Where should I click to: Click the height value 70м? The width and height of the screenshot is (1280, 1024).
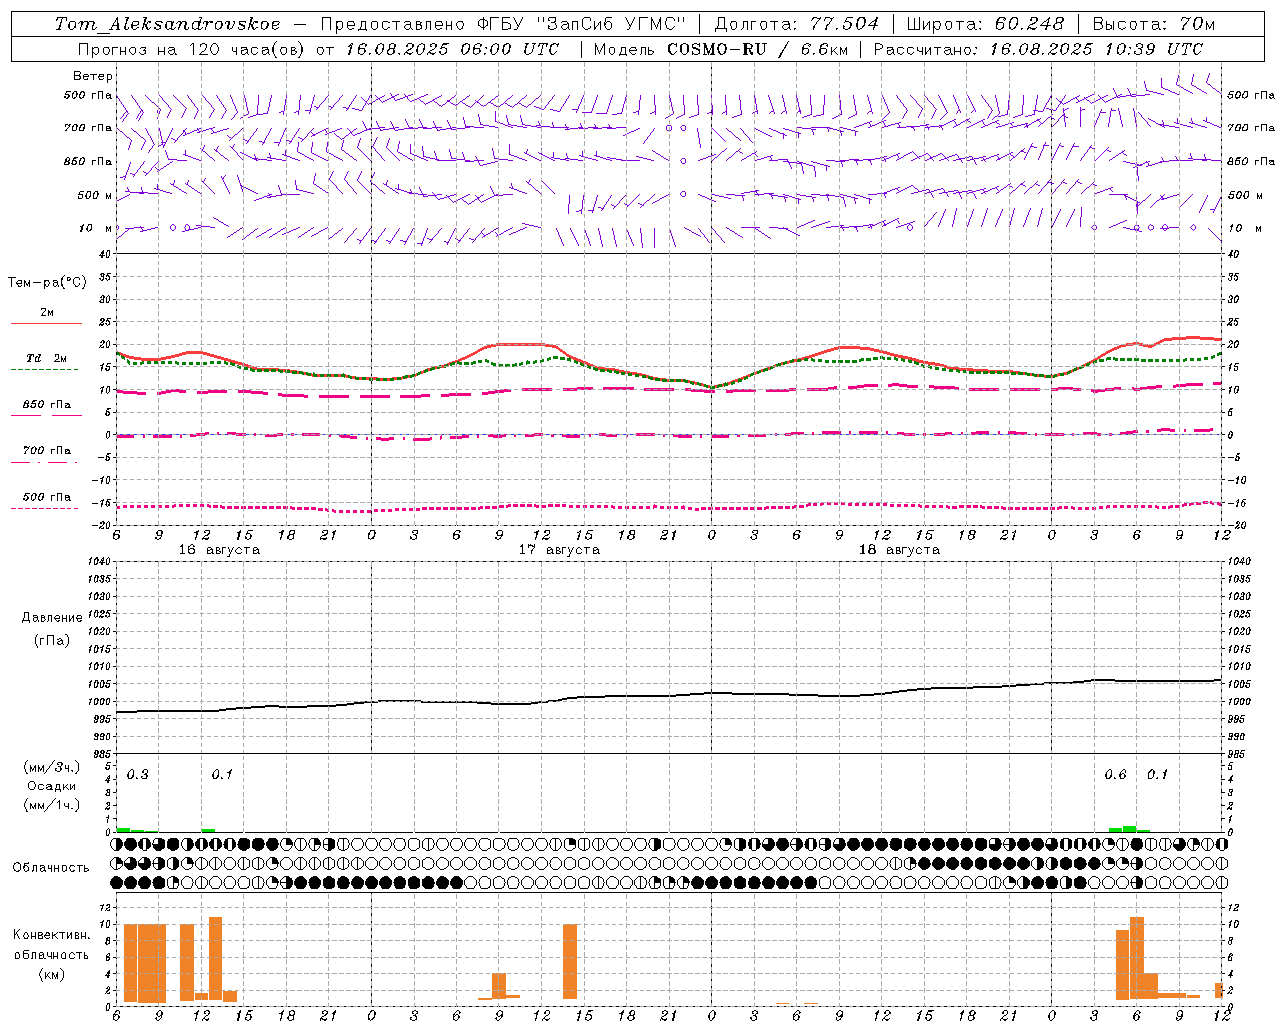click(1196, 24)
